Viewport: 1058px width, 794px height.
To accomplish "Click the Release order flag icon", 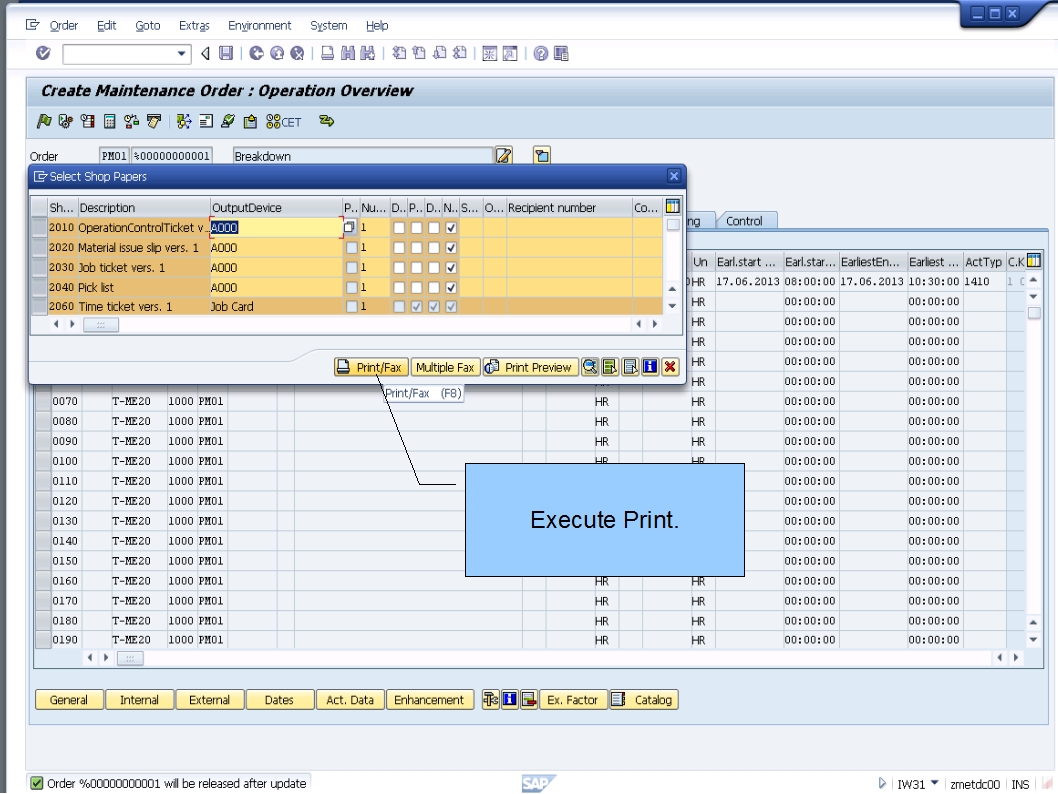I will [x=44, y=118].
